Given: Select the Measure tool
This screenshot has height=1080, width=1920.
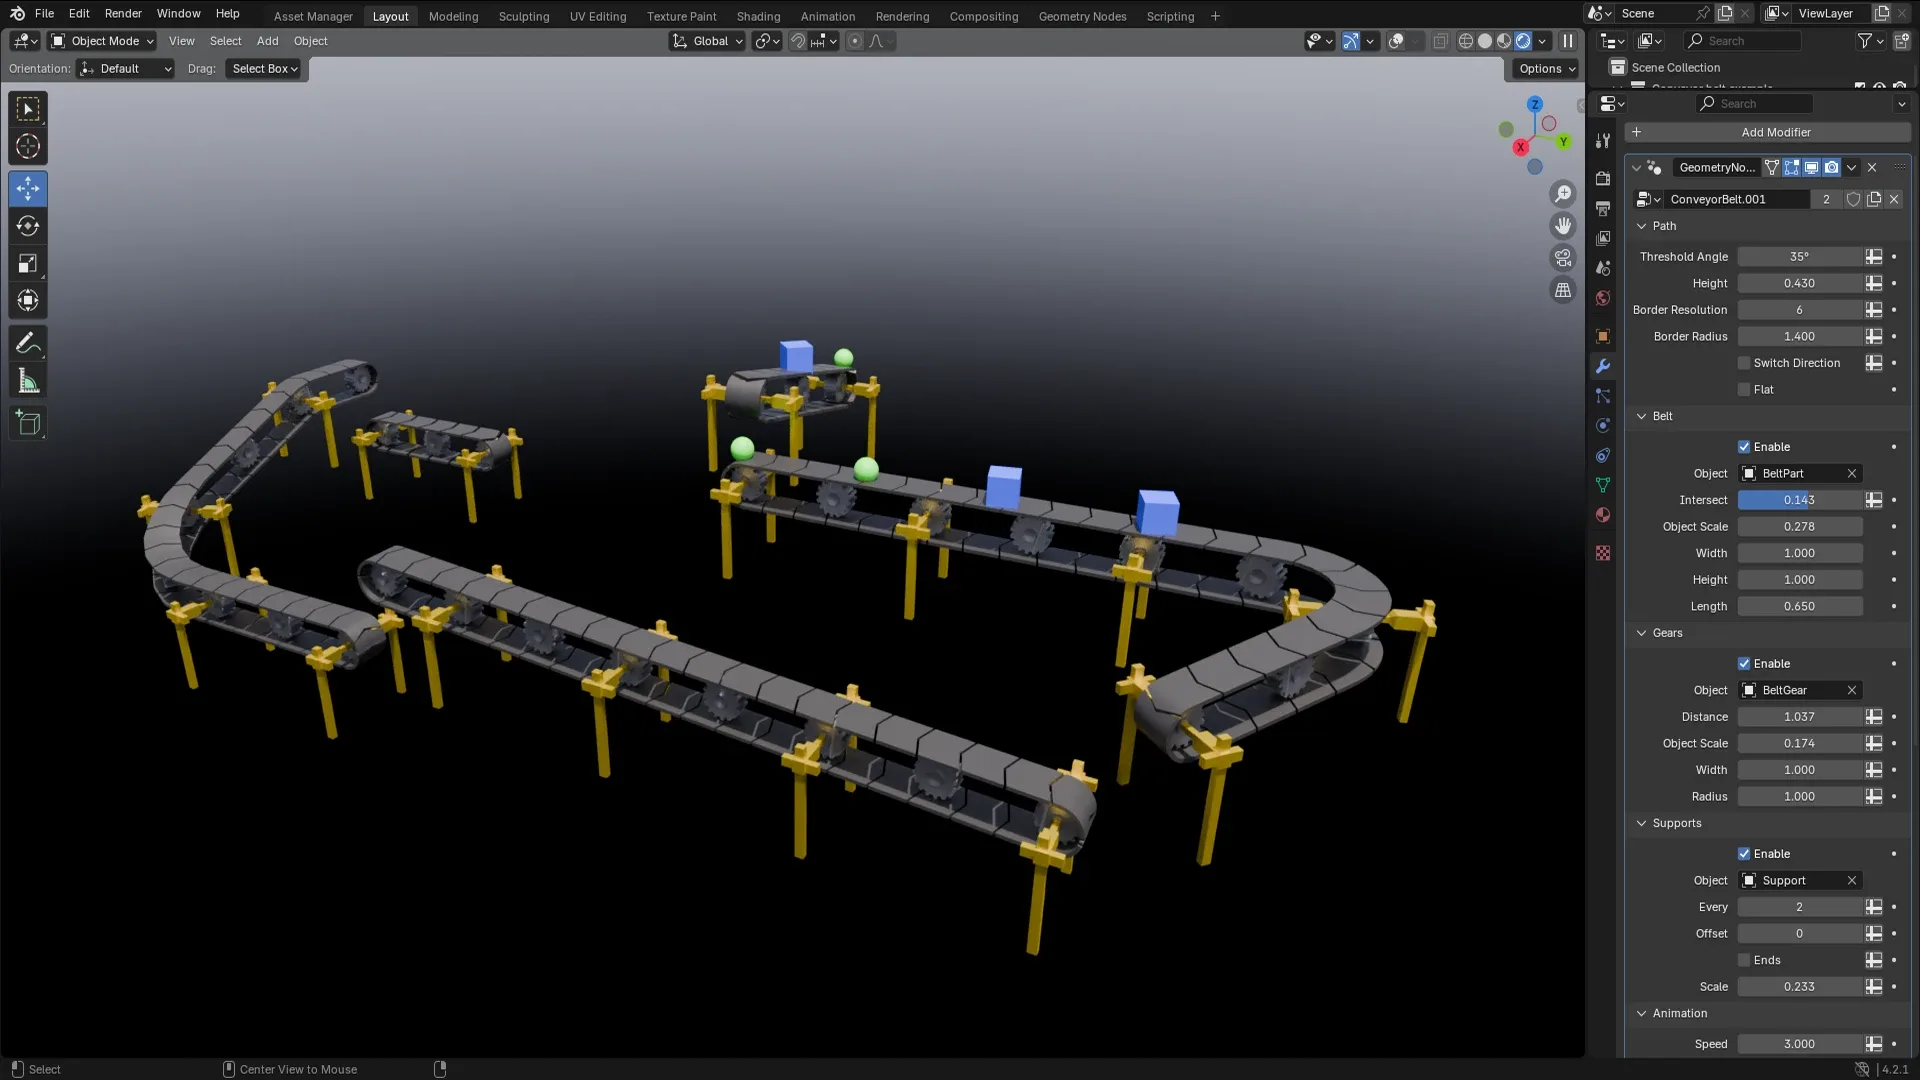Looking at the screenshot, I should coord(27,380).
